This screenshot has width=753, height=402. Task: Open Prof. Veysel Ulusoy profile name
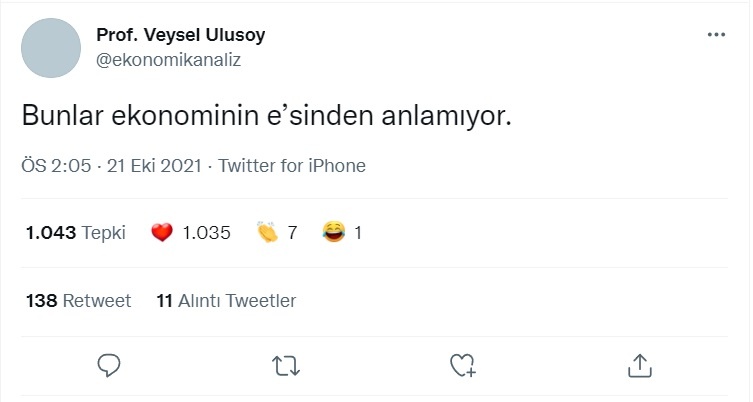[x=181, y=35]
